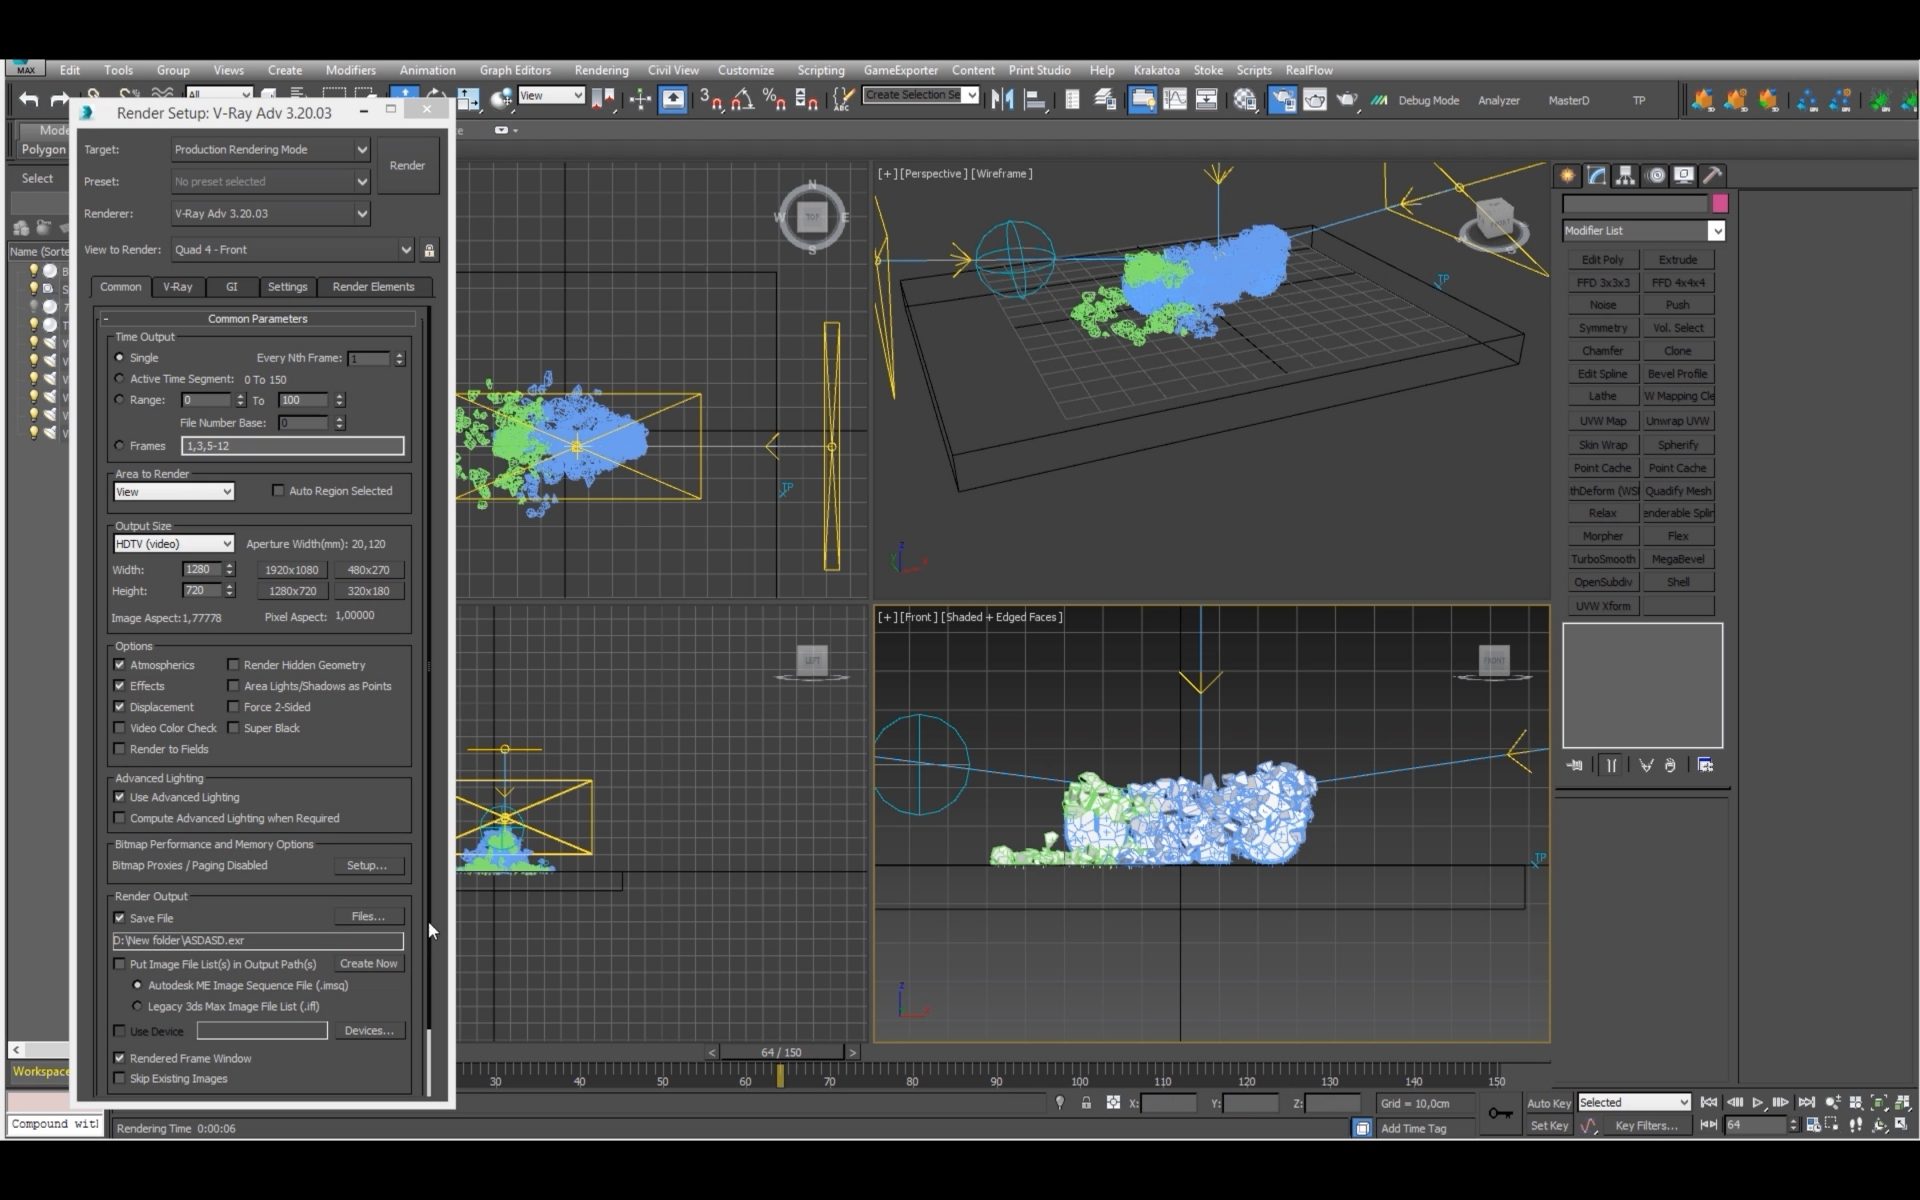Select Active Time Segment radio button
1920x1200 pixels.
[120, 379]
